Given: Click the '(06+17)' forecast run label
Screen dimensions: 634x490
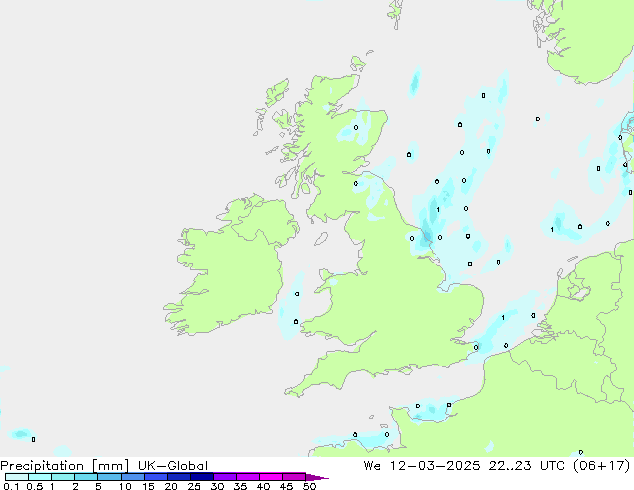Looking at the screenshot, I should click(602, 466).
